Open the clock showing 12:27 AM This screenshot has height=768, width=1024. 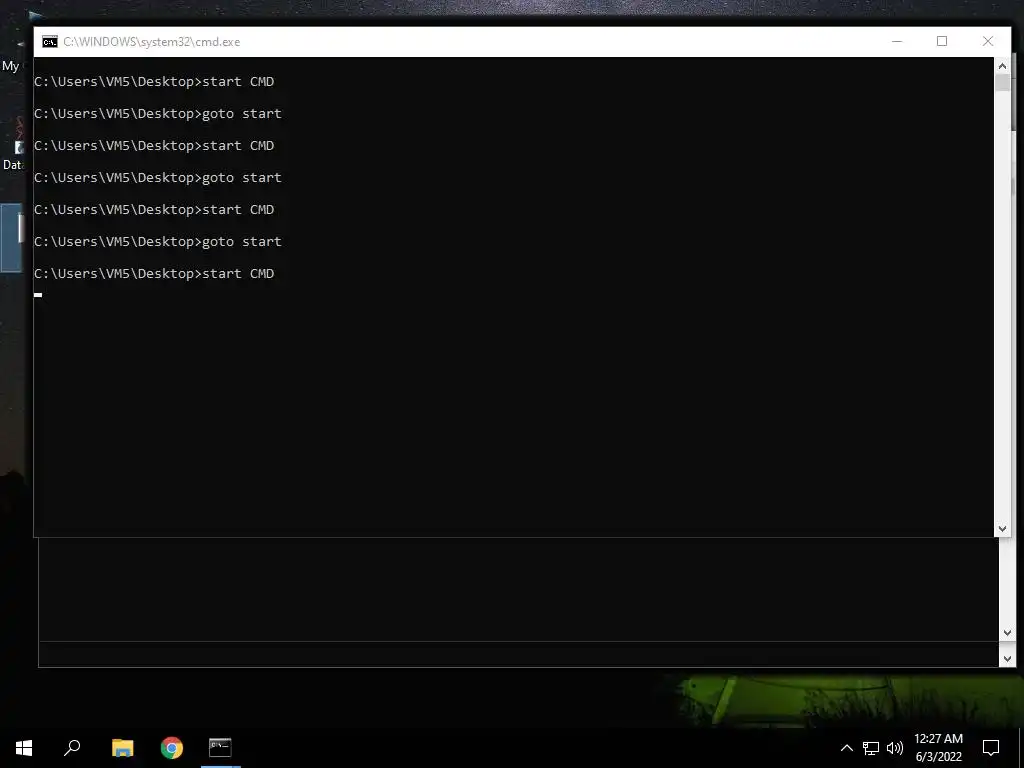(938, 748)
